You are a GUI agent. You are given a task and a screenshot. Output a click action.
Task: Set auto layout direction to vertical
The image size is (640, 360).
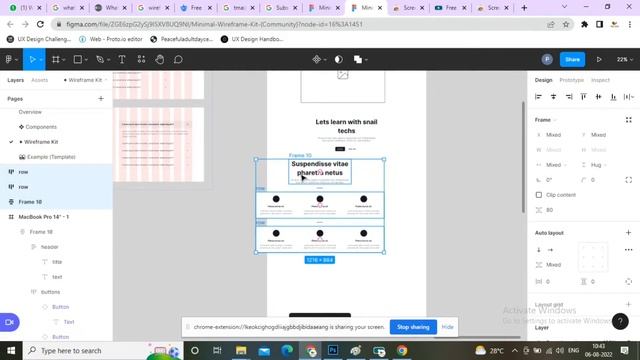pyautogui.click(x=539, y=250)
